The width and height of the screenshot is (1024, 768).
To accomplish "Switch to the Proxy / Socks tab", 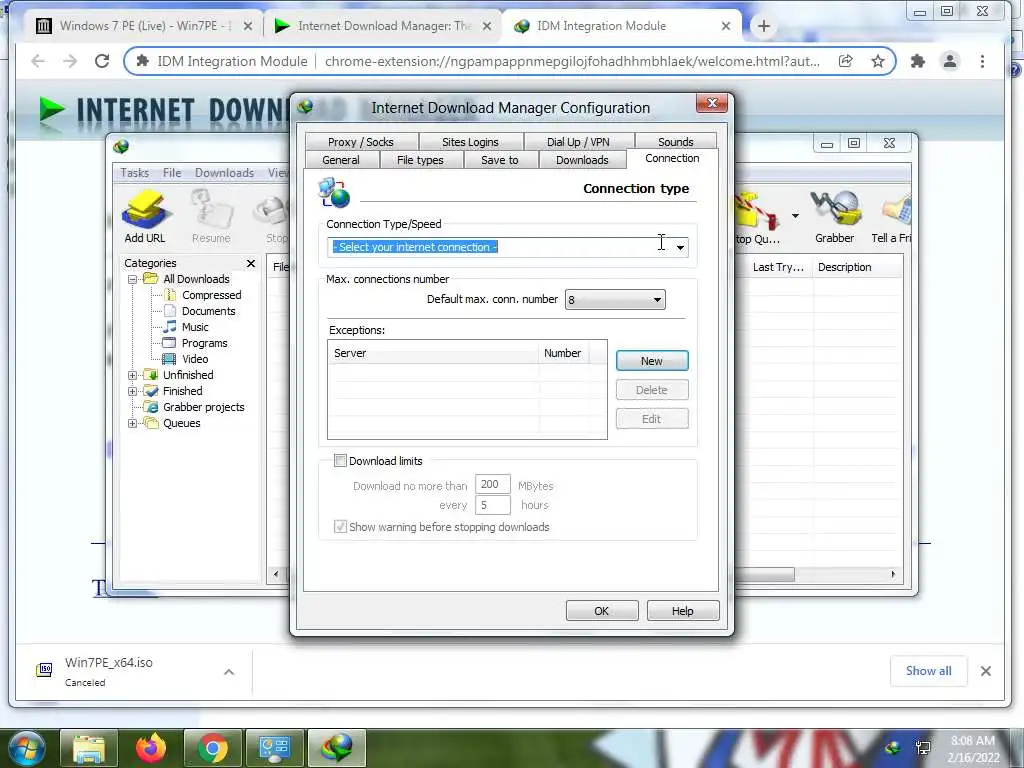I will pyautogui.click(x=360, y=142).
